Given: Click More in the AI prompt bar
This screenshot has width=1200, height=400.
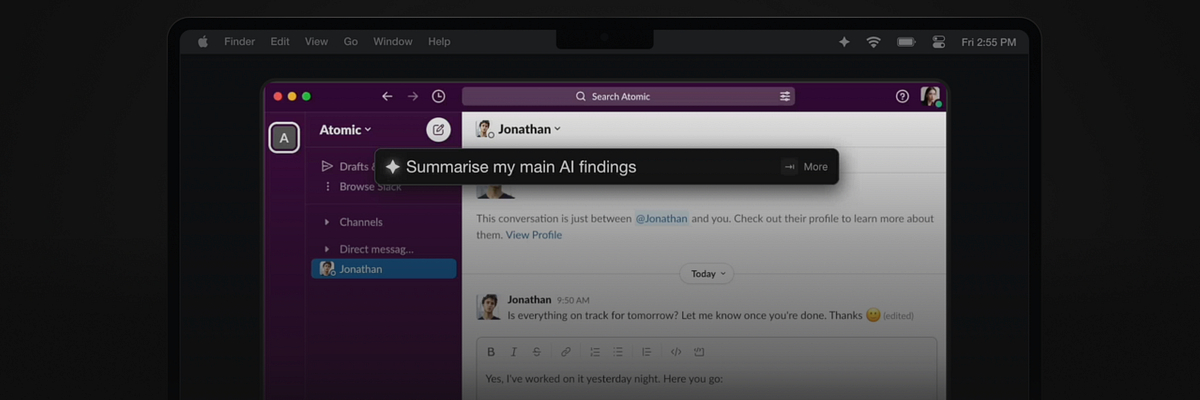Looking at the screenshot, I should [815, 167].
